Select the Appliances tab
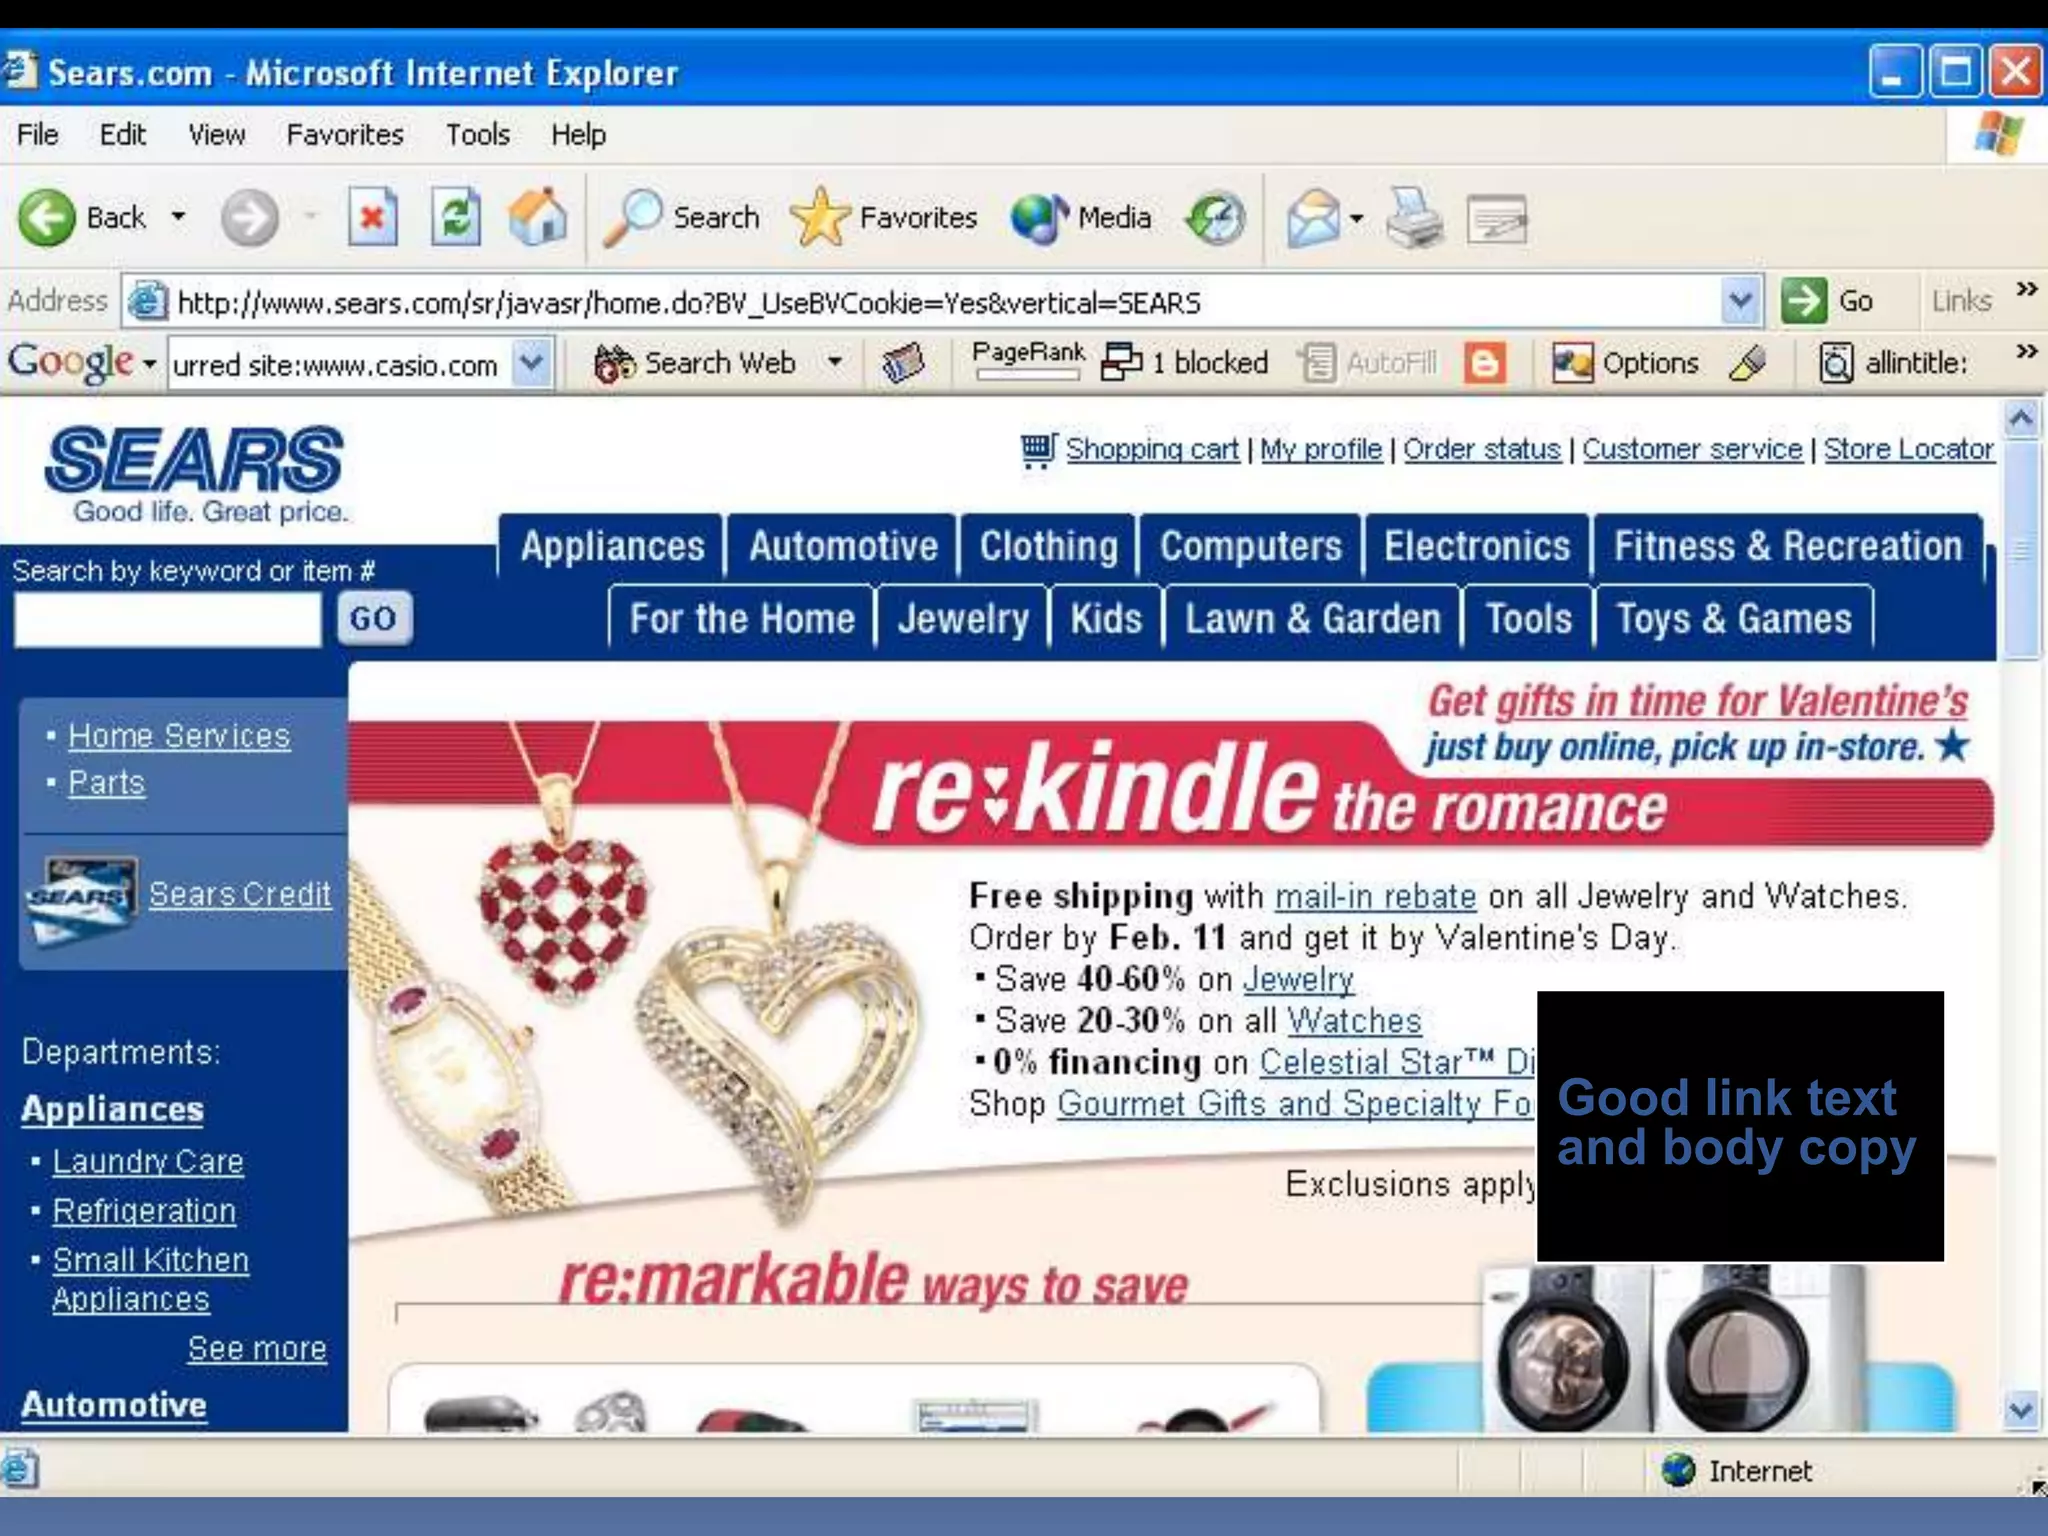This screenshot has height=1536, width=2048. click(x=612, y=547)
